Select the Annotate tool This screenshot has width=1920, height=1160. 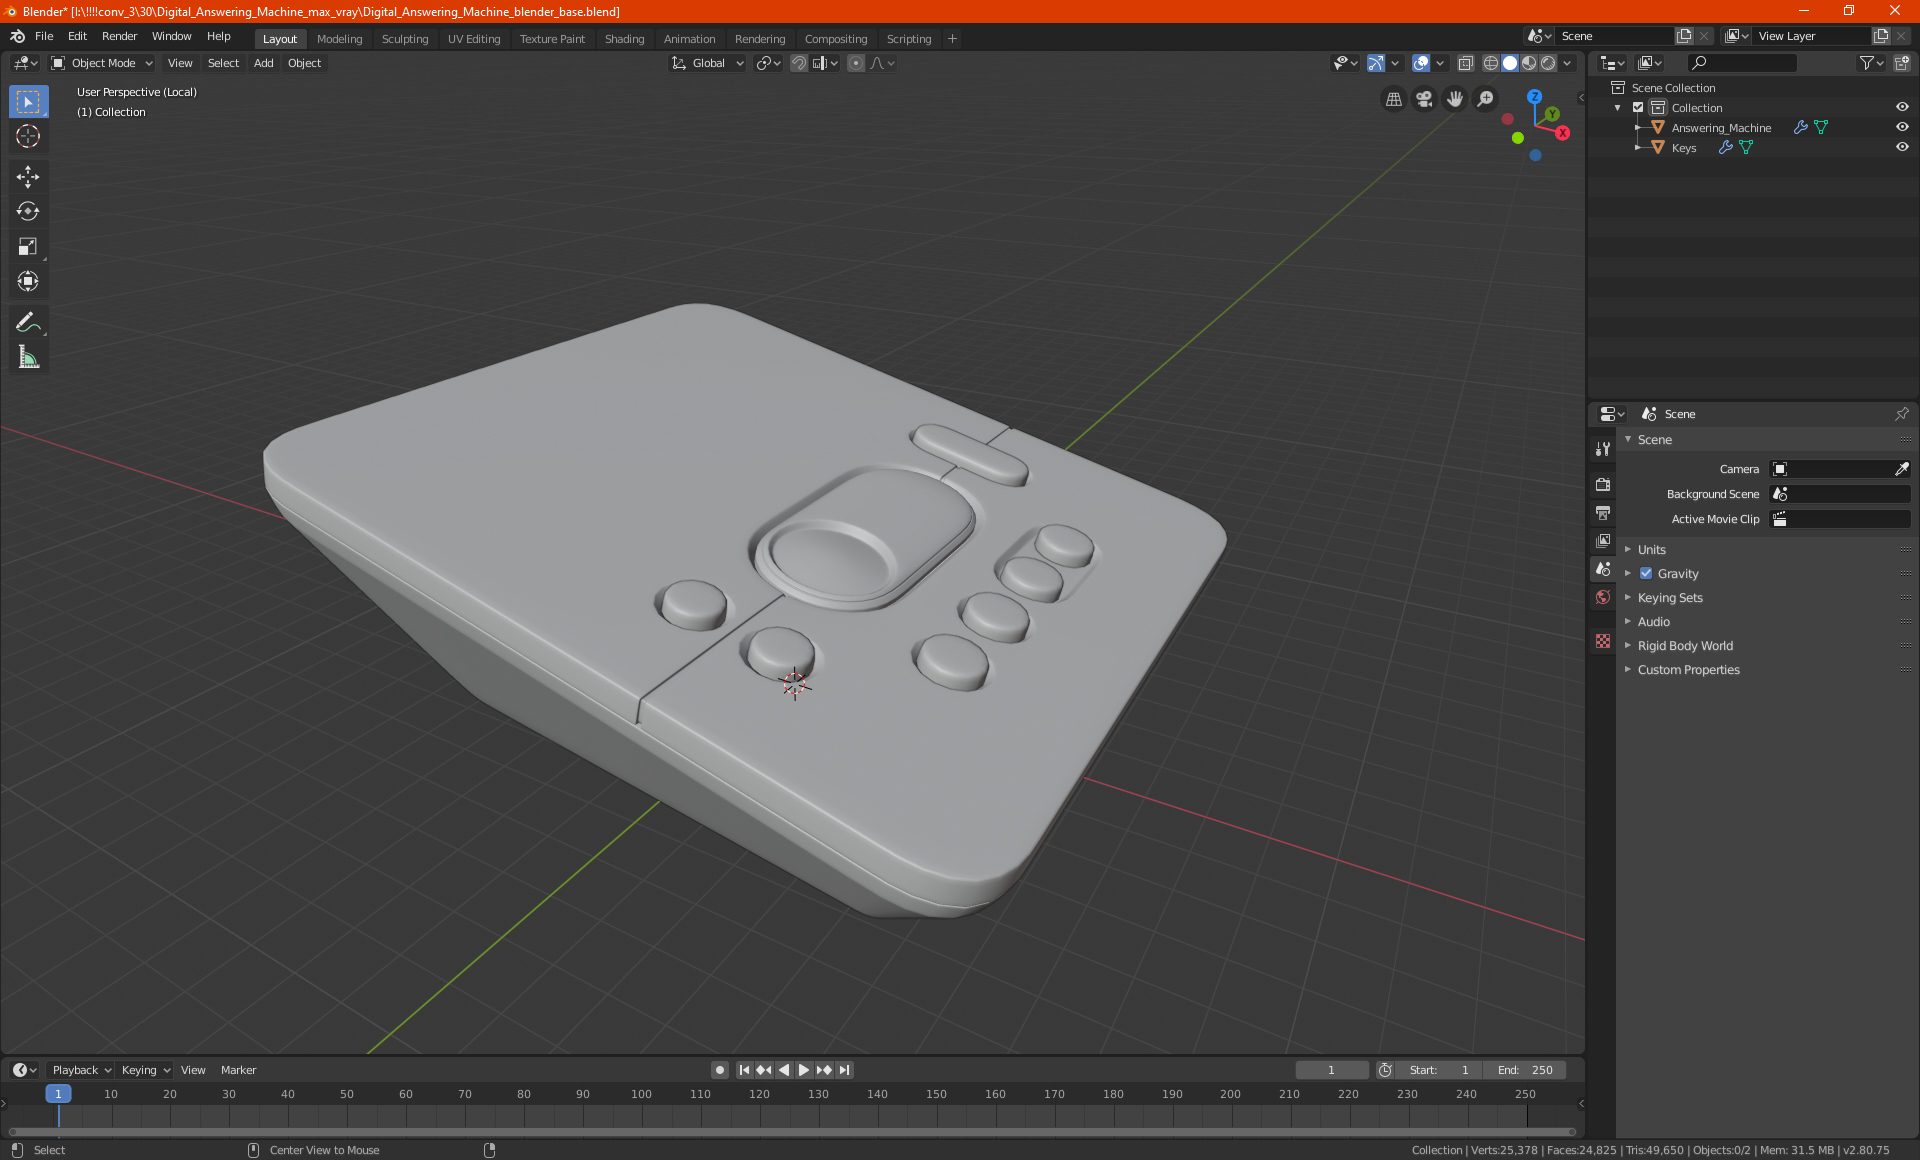(28, 322)
